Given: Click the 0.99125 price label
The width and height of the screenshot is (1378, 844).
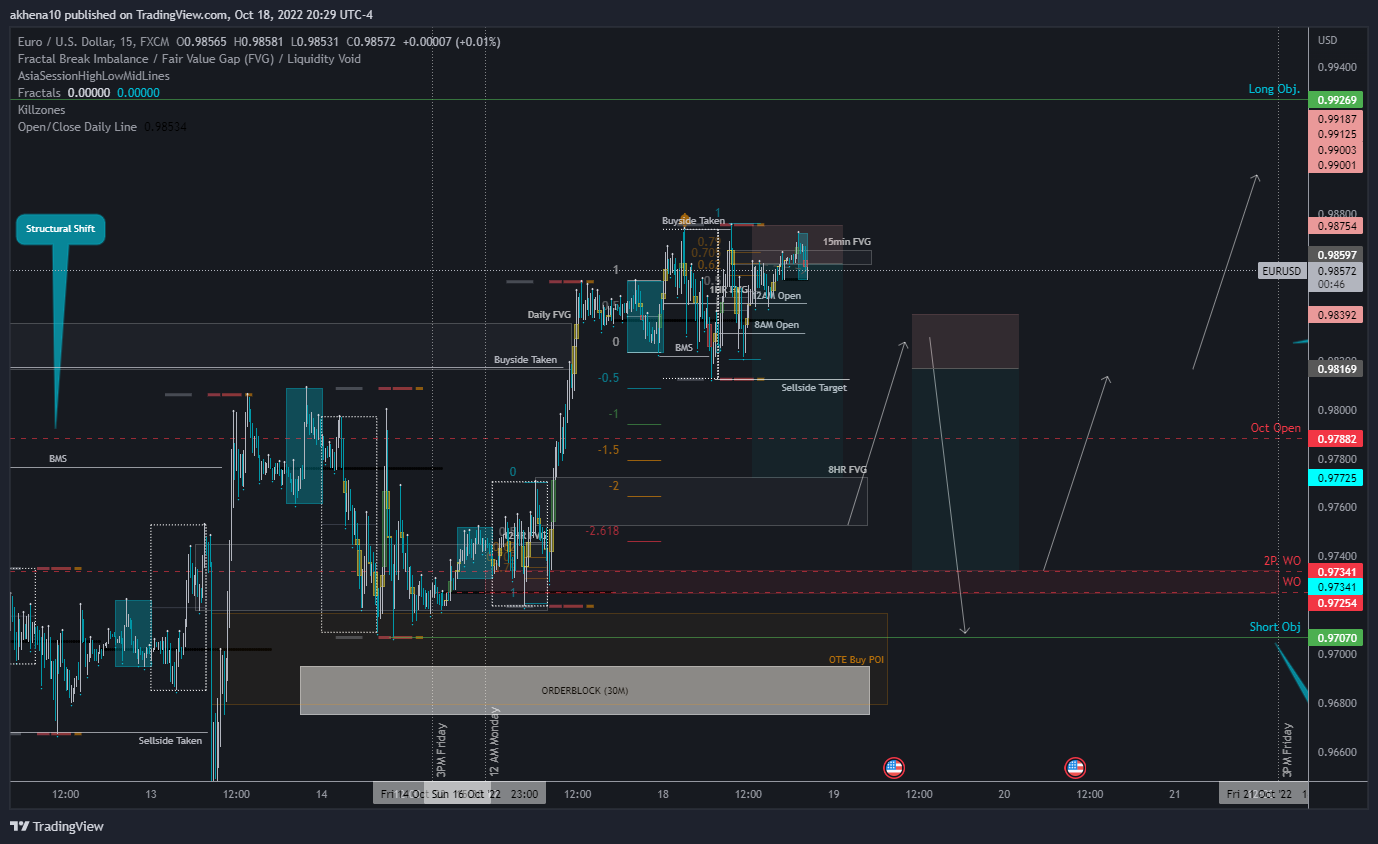Looking at the screenshot, I should (x=1336, y=134).
